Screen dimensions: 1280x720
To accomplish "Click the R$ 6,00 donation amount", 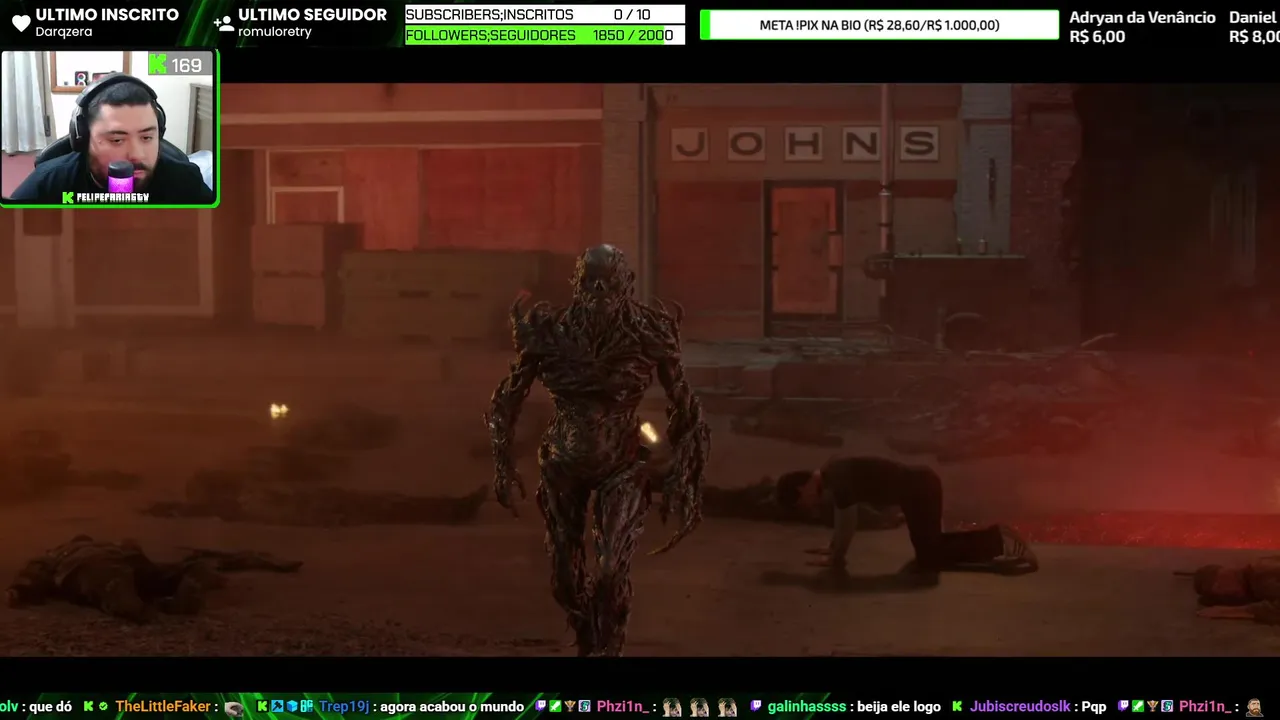I will click(1097, 37).
